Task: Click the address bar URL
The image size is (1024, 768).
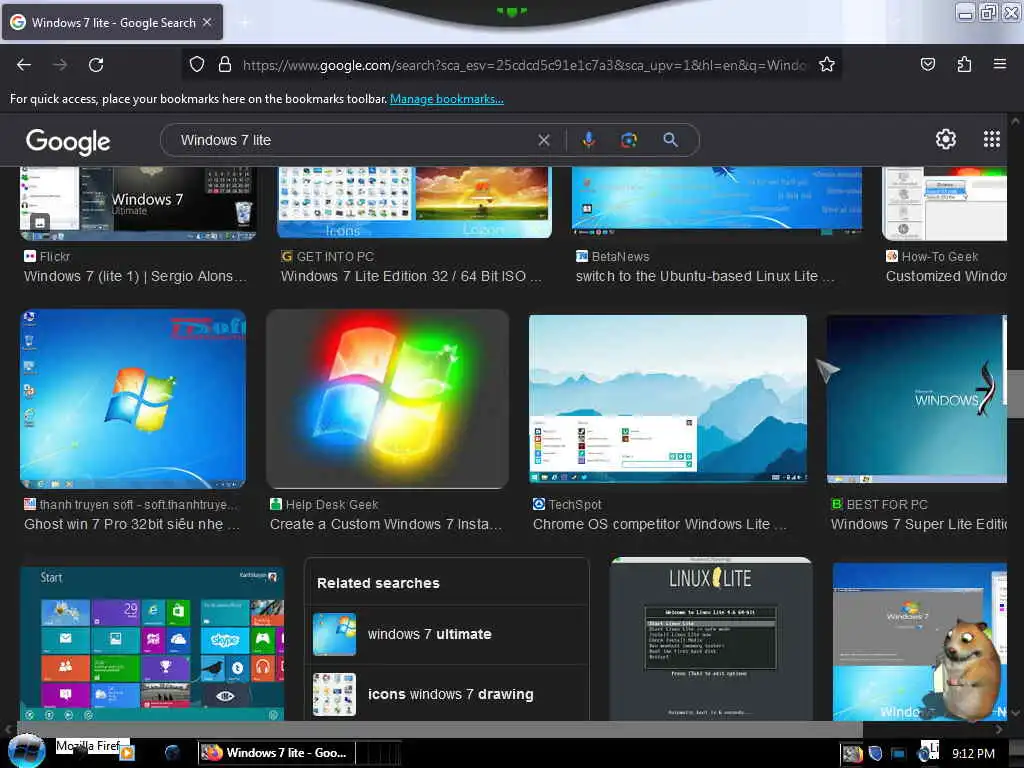Action: 524,65
